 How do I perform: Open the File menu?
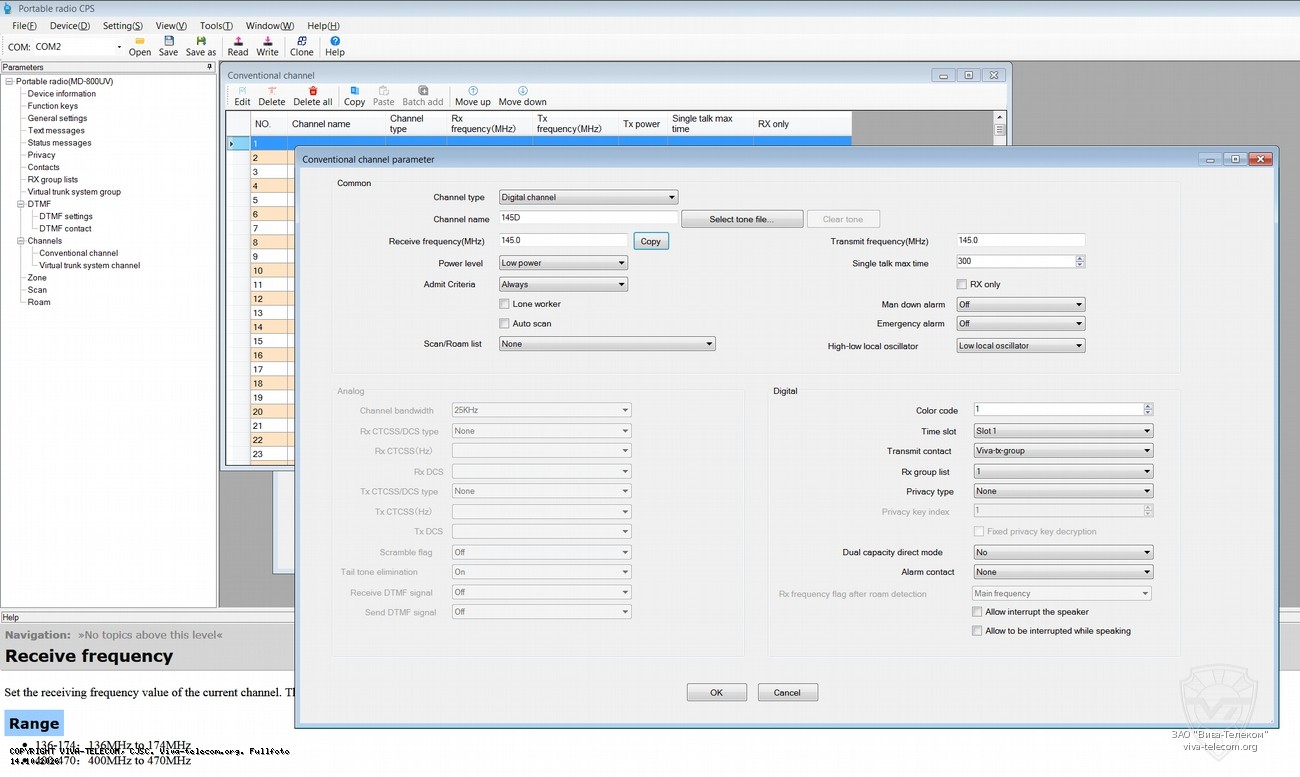point(24,26)
